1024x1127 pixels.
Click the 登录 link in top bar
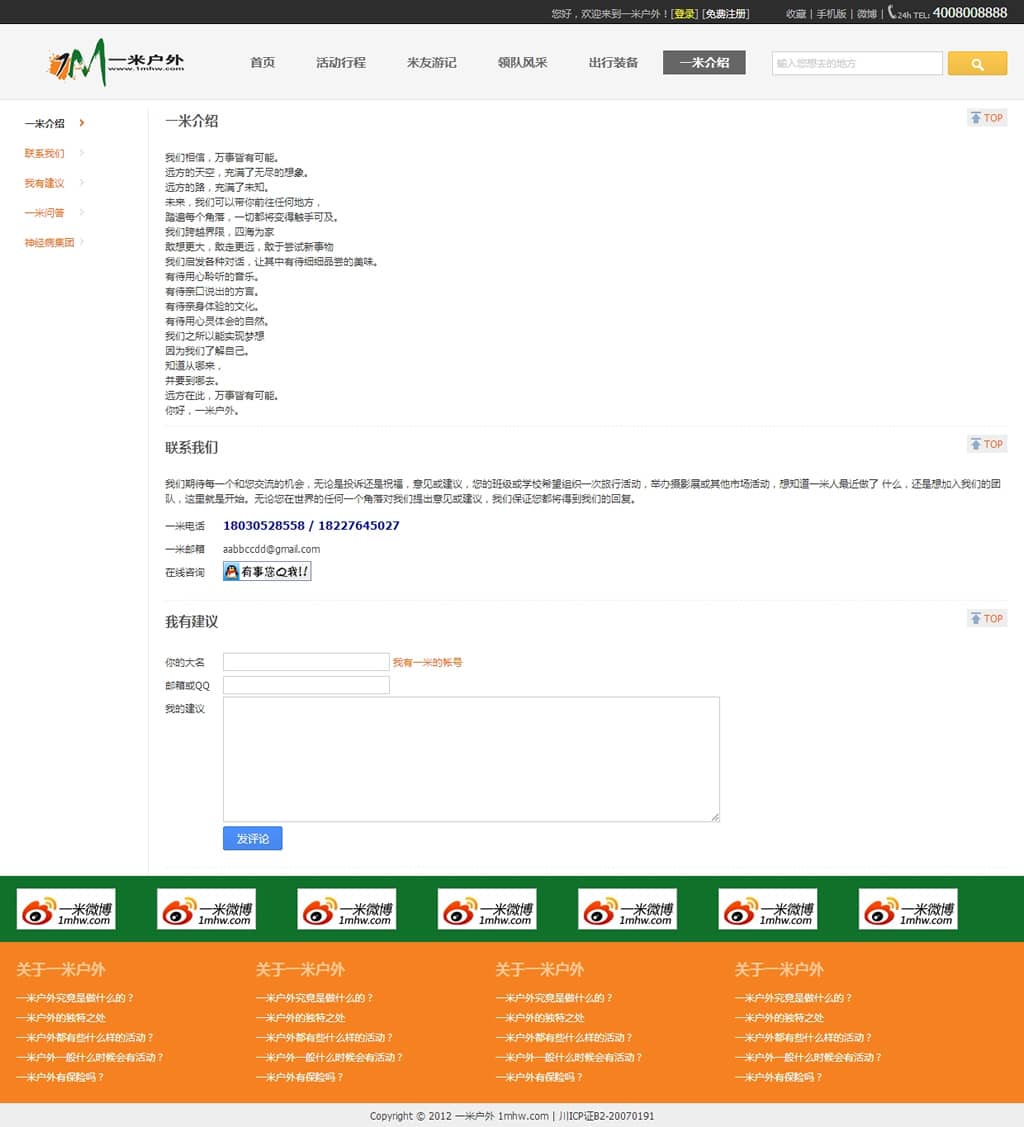(684, 14)
